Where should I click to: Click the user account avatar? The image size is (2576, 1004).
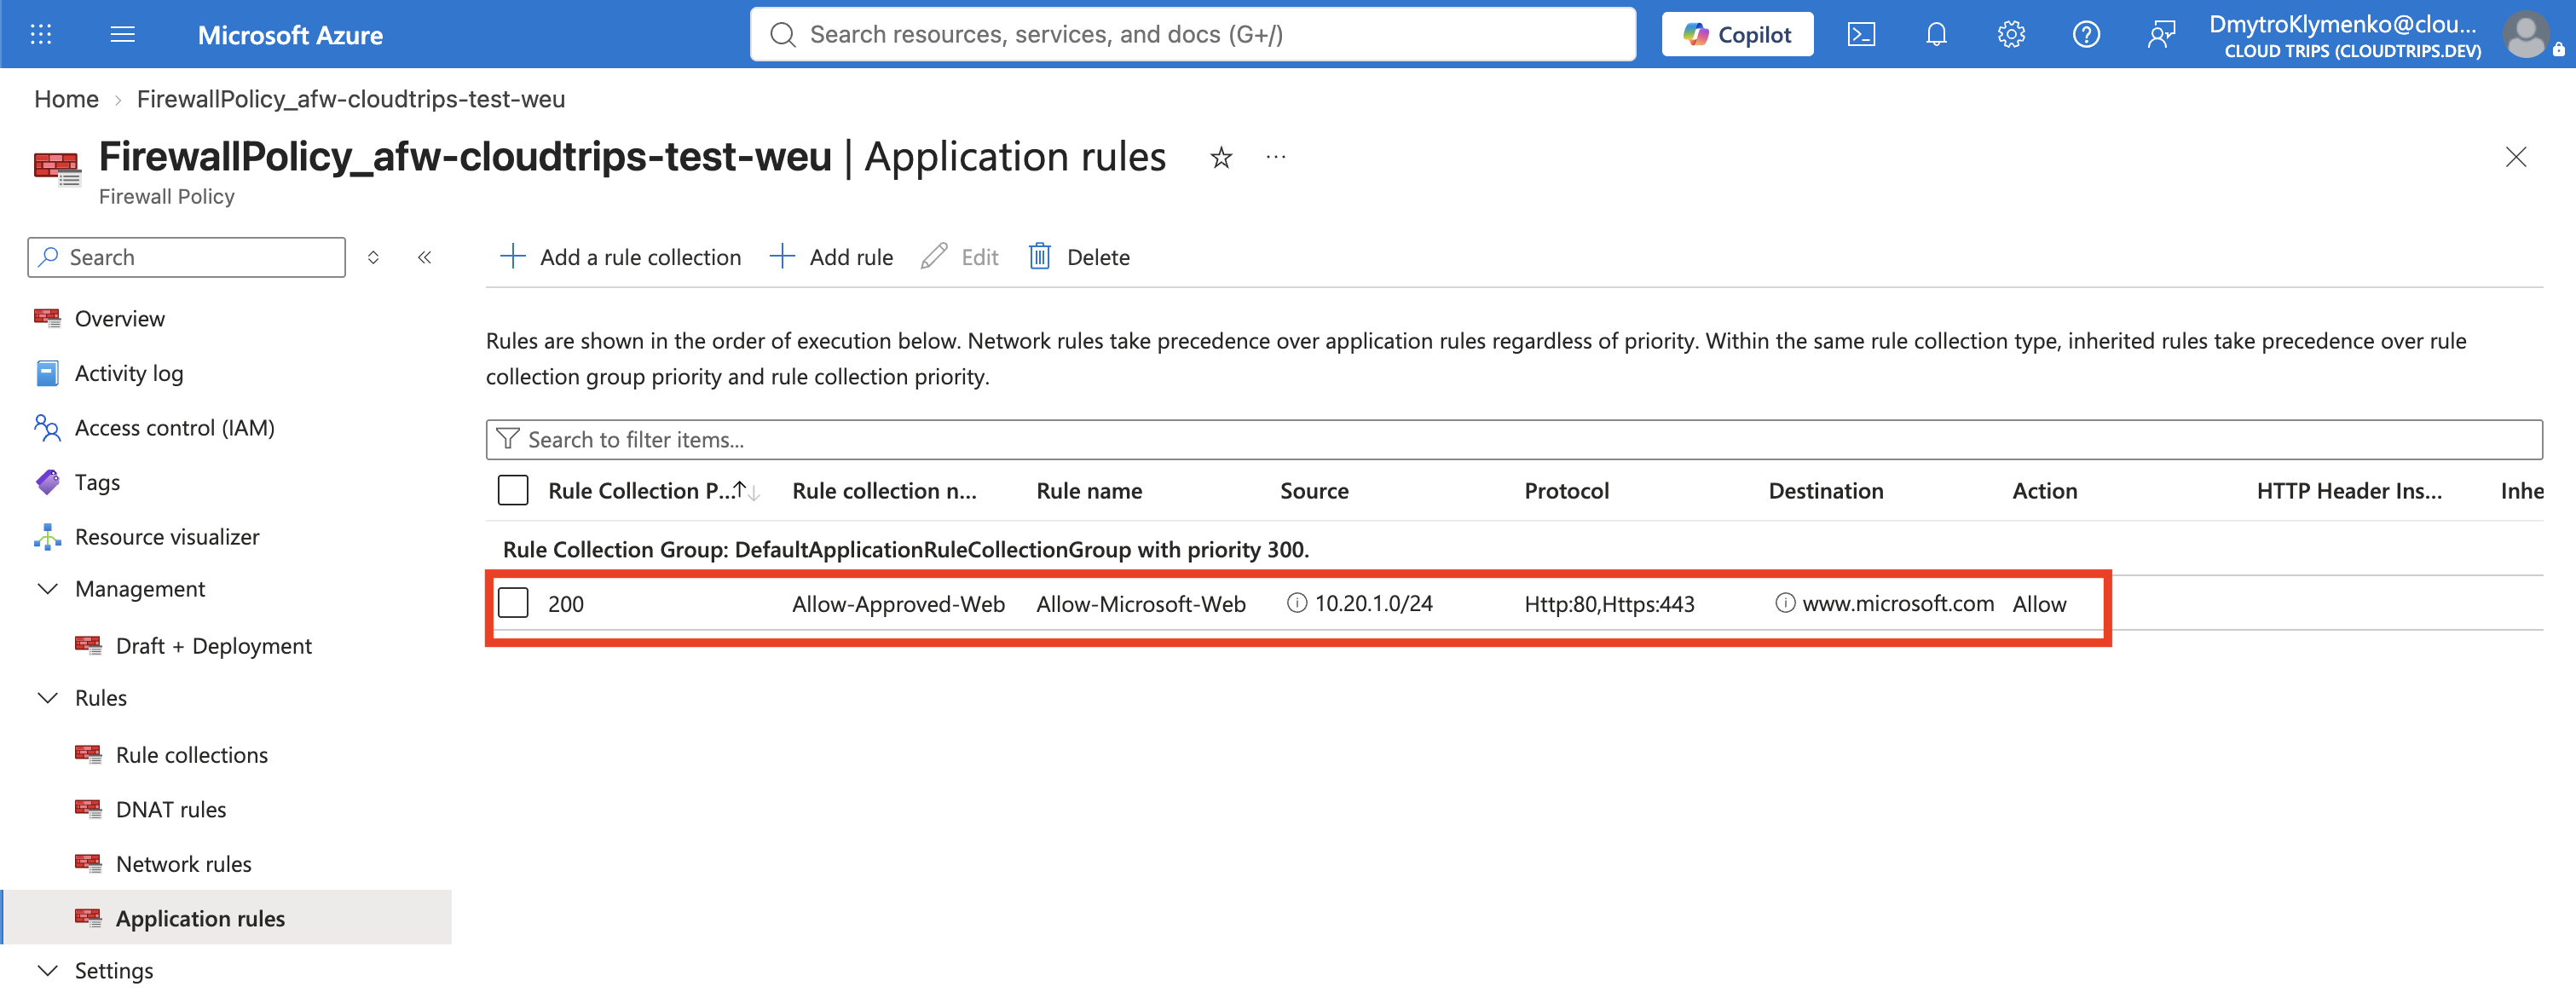tap(2526, 35)
